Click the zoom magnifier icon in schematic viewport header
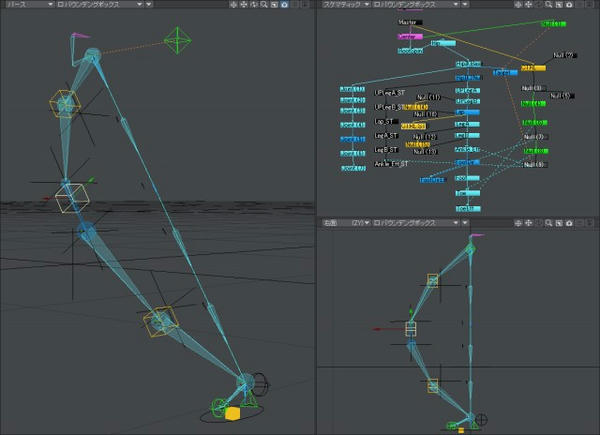The height and width of the screenshot is (435, 600). pos(549,5)
